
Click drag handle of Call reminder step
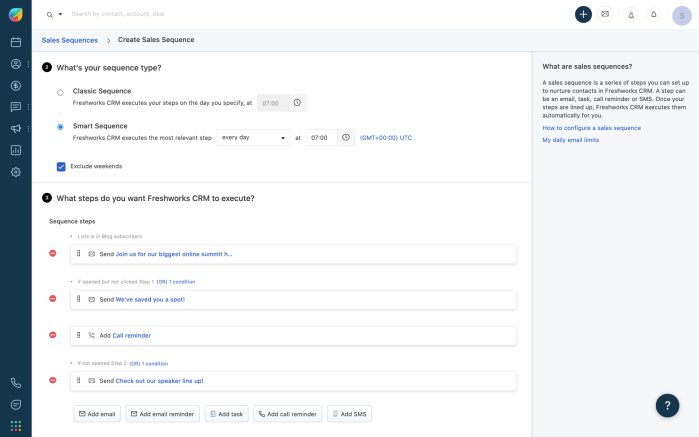tap(78, 335)
